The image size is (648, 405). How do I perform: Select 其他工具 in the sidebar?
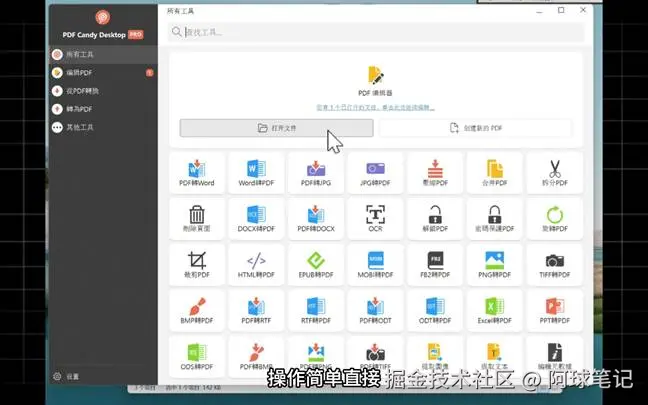[103, 127]
